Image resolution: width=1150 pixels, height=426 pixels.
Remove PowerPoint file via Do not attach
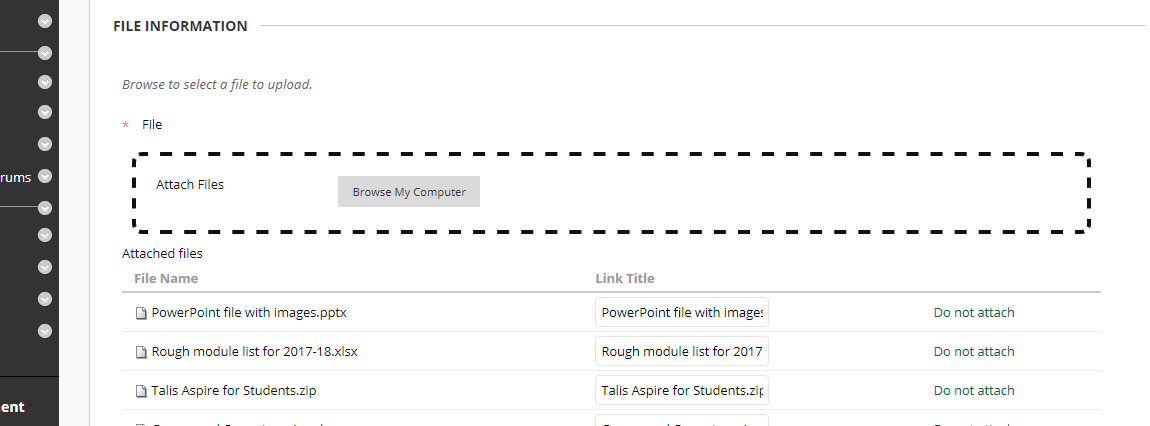tap(973, 312)
